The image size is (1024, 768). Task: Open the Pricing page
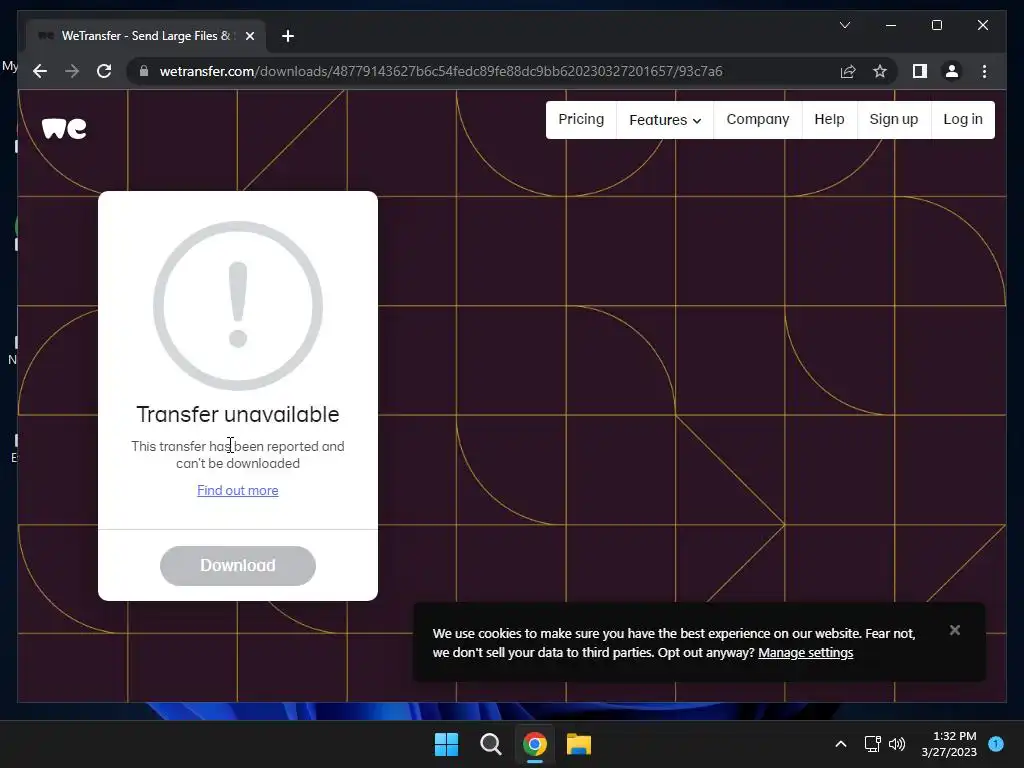tap(581, 120)
